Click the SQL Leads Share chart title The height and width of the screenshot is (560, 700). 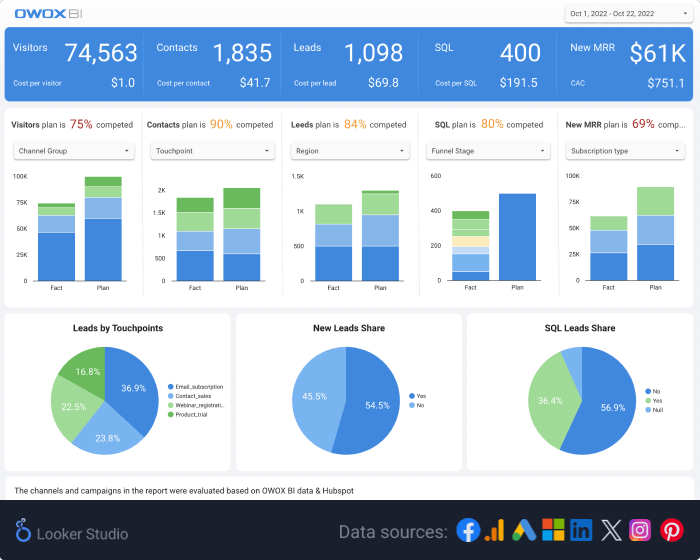(579, 328)
